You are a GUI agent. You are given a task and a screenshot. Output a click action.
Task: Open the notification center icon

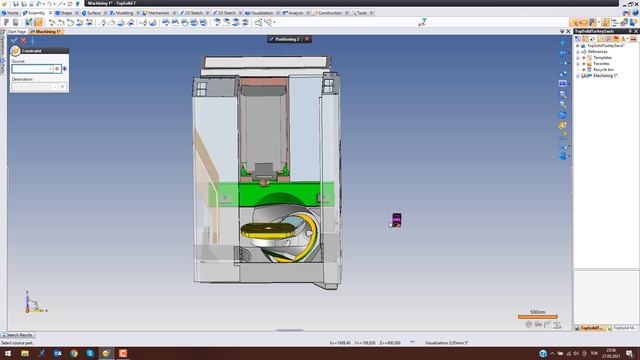coord(630,353)
